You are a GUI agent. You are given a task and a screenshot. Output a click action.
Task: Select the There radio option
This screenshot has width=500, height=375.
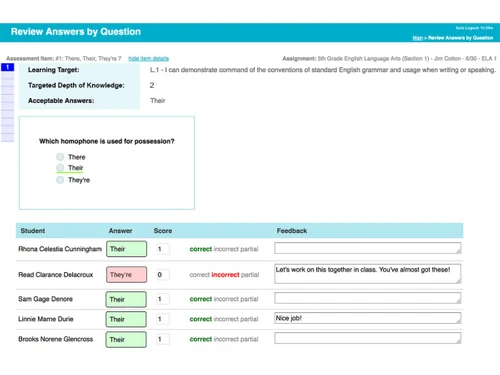point(60,157)
